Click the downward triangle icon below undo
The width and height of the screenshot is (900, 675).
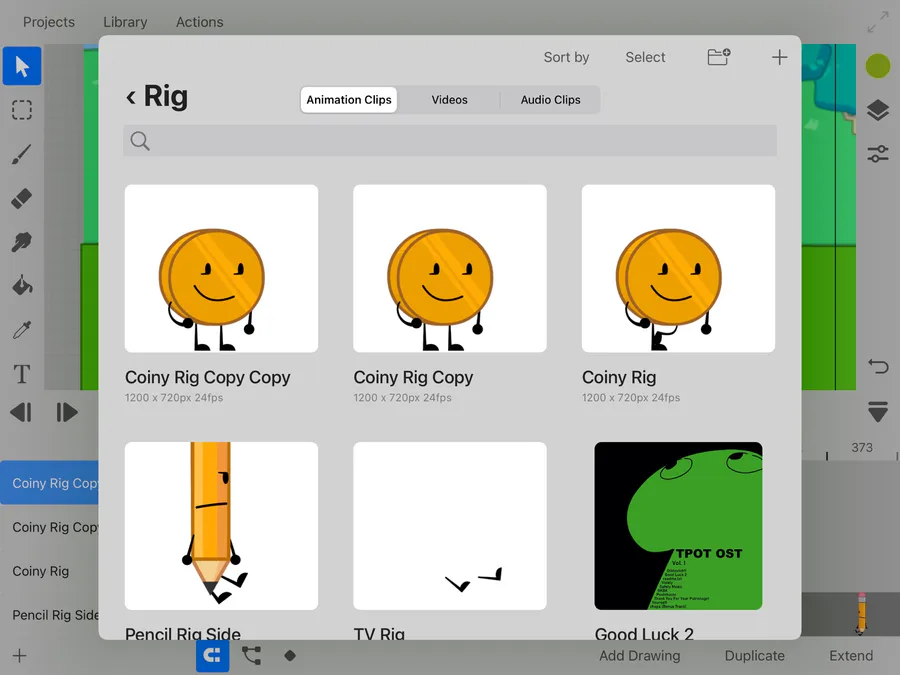coord(878,412)
